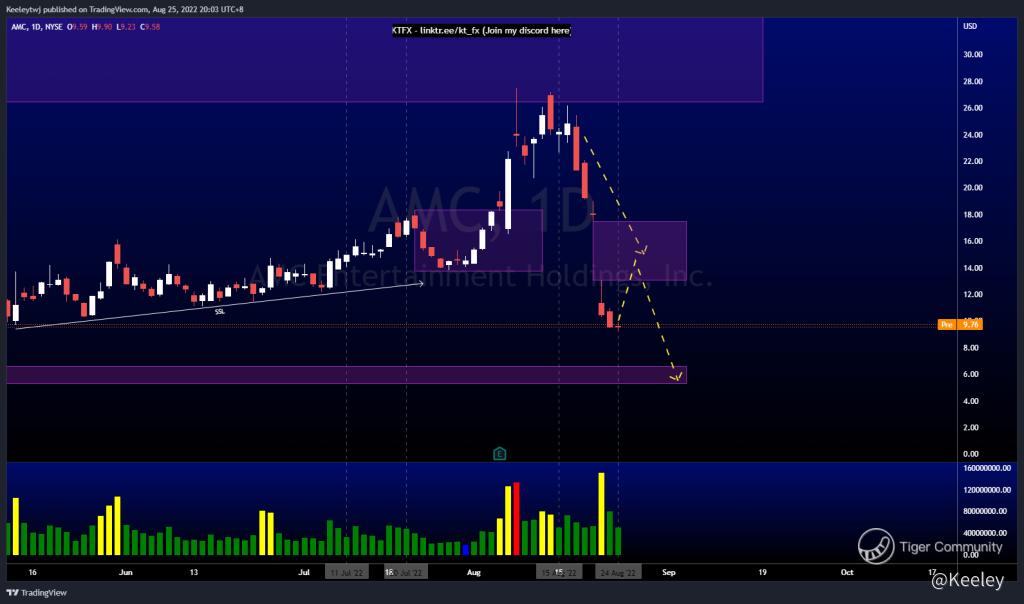
Task: Click the Oct label on time axis
Action: coord(847,573)
